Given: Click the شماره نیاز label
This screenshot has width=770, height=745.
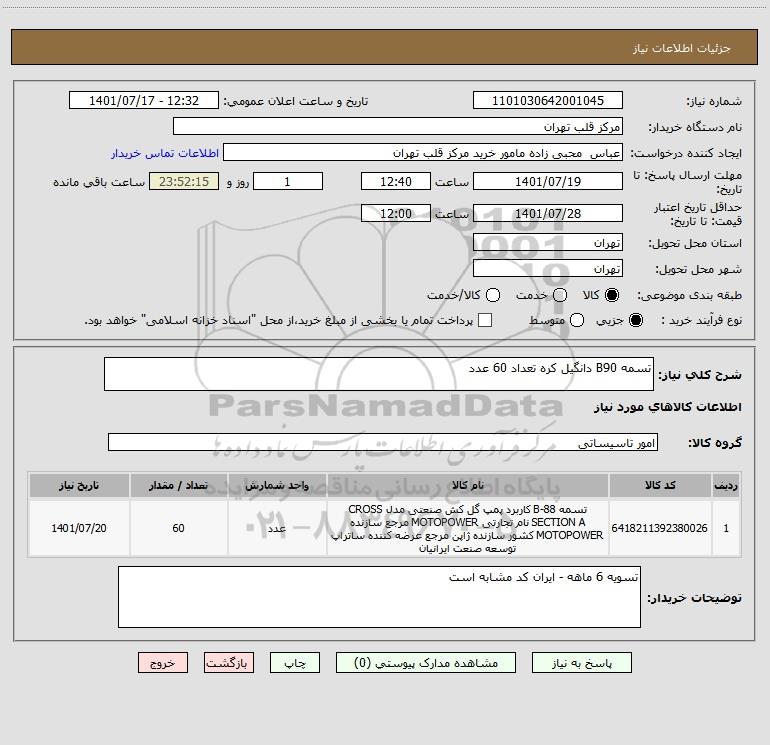Looking at the screenshot, I should (x=714, y=102).
